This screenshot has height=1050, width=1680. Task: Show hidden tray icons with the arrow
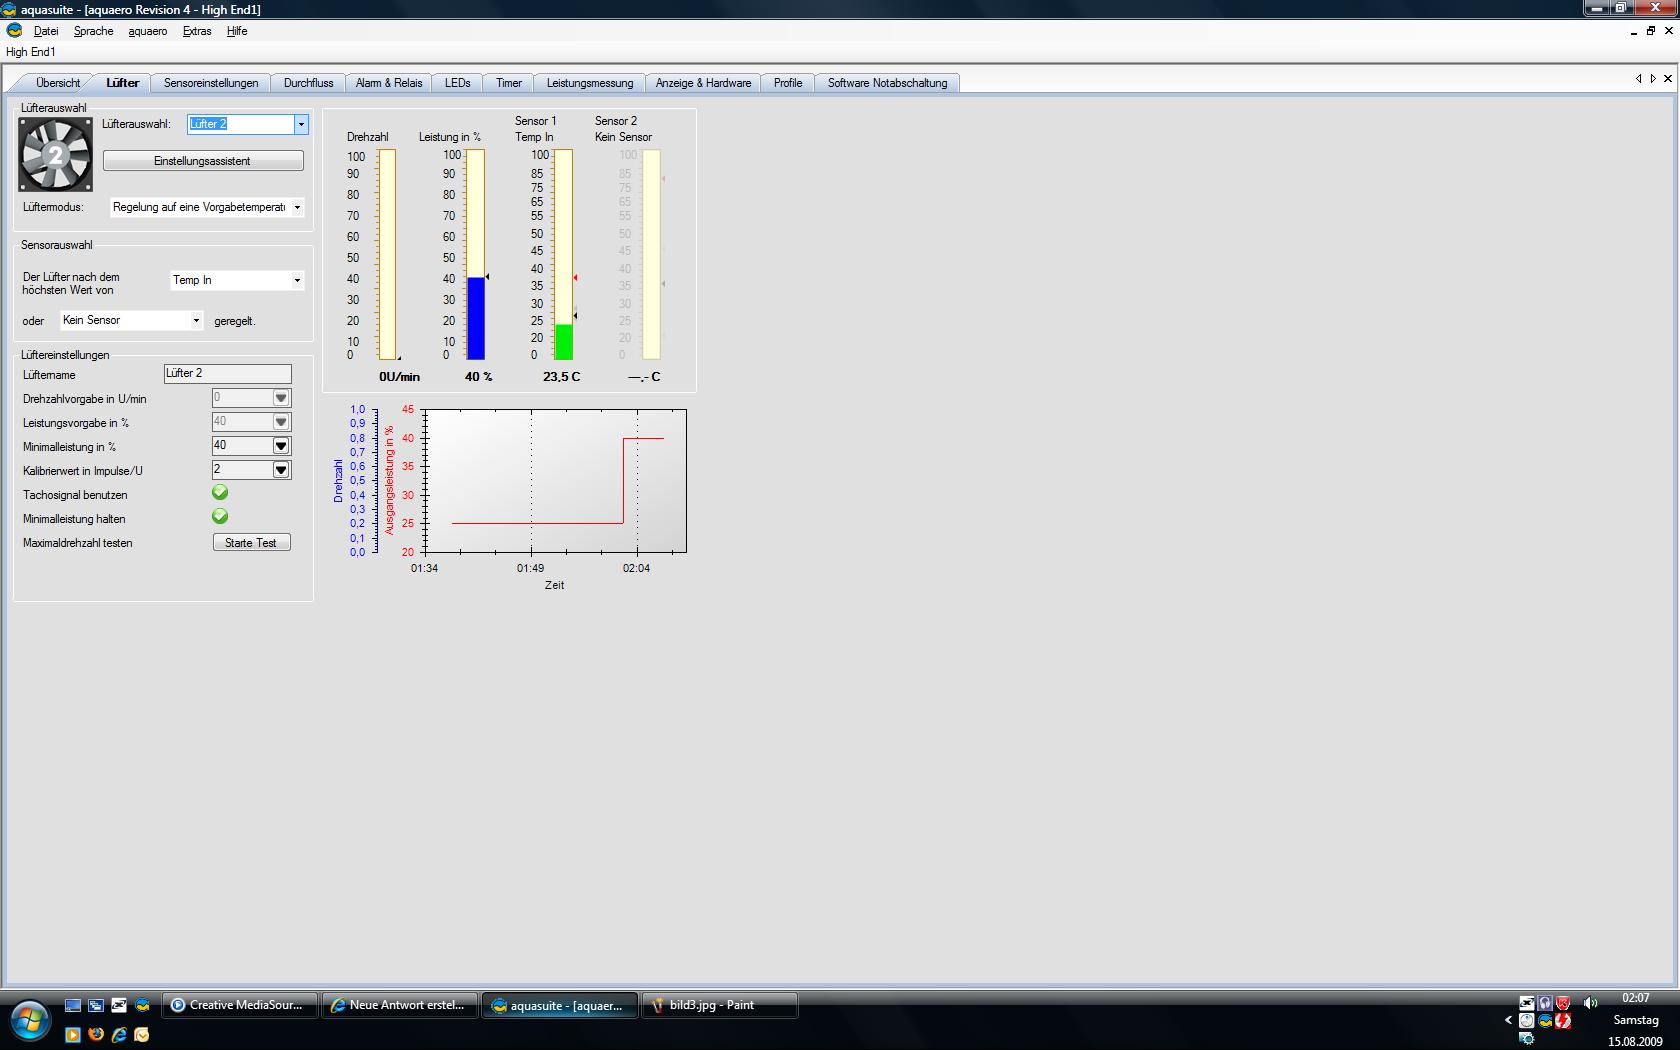[1508, 1021]
